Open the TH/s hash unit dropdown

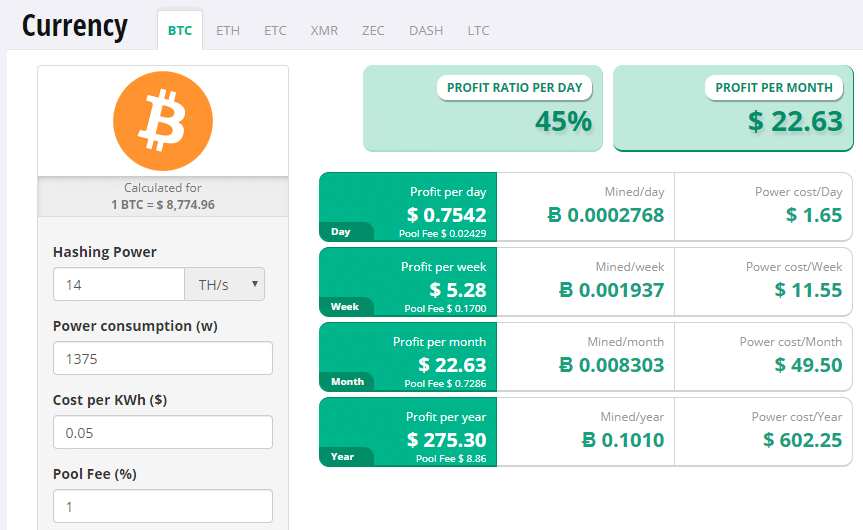[225, 285]
